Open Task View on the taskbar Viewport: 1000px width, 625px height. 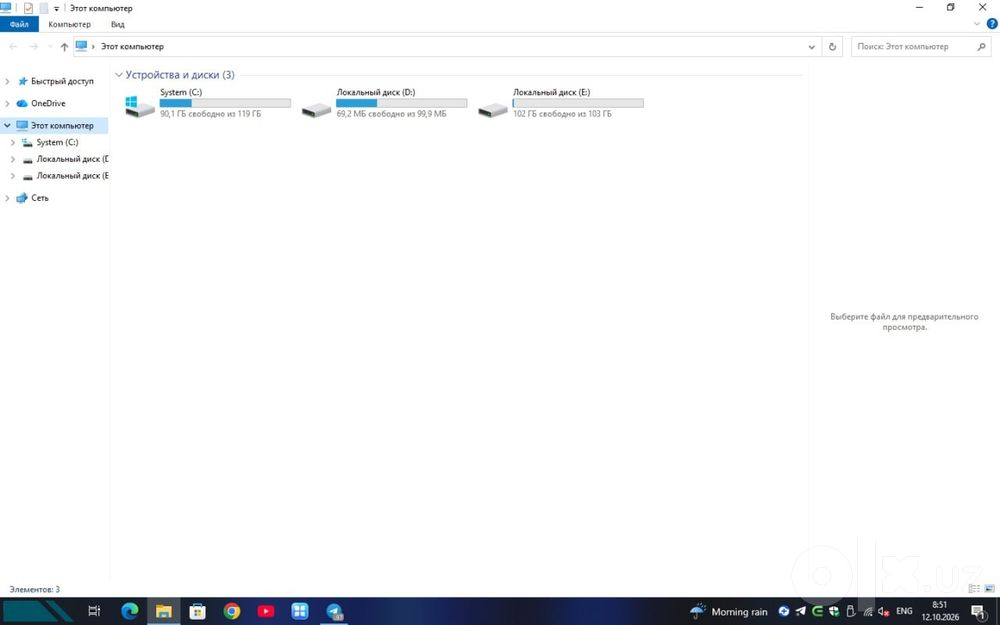94,611
